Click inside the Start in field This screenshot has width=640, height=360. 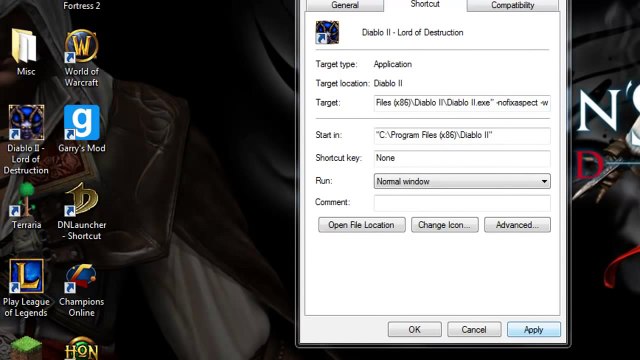click(x=462, y=136)
